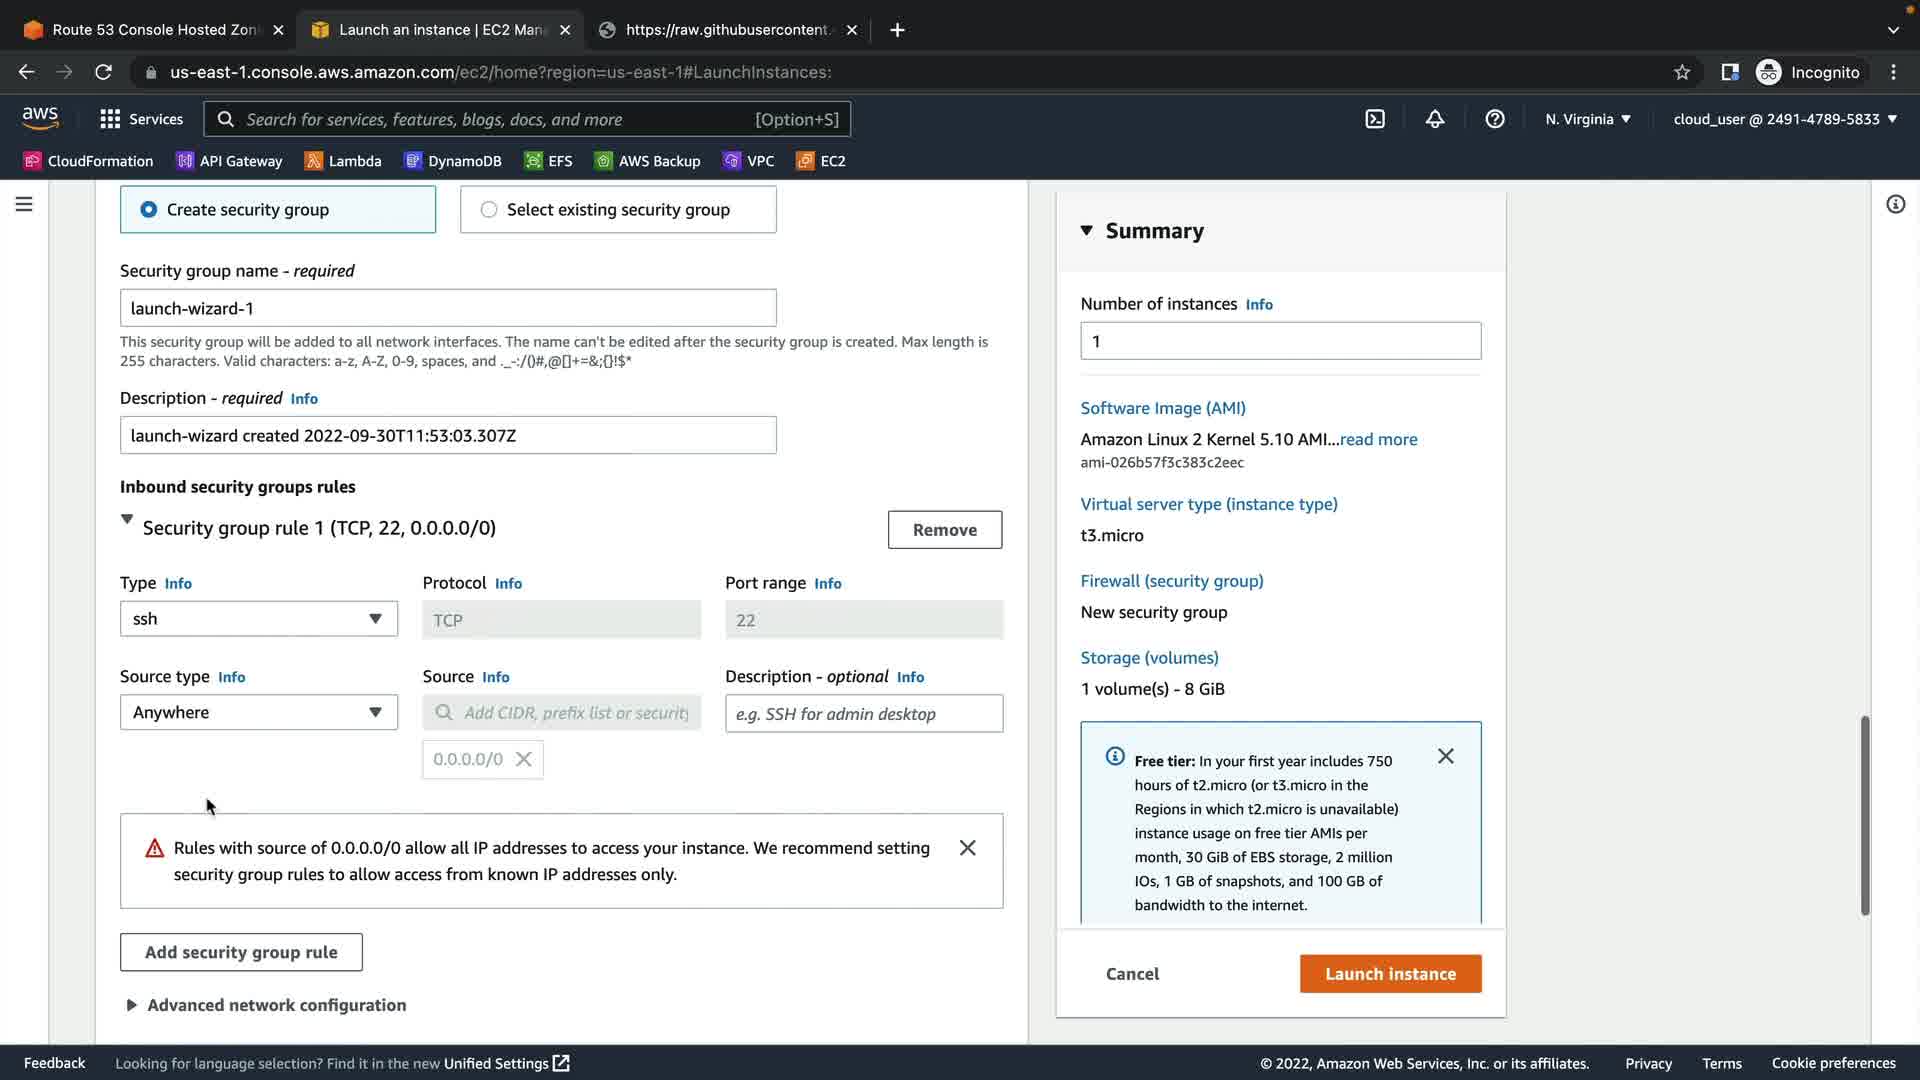1920x1080 pixels.
Task: Click the Launch instance button
Action: [x=1390, y=974]
